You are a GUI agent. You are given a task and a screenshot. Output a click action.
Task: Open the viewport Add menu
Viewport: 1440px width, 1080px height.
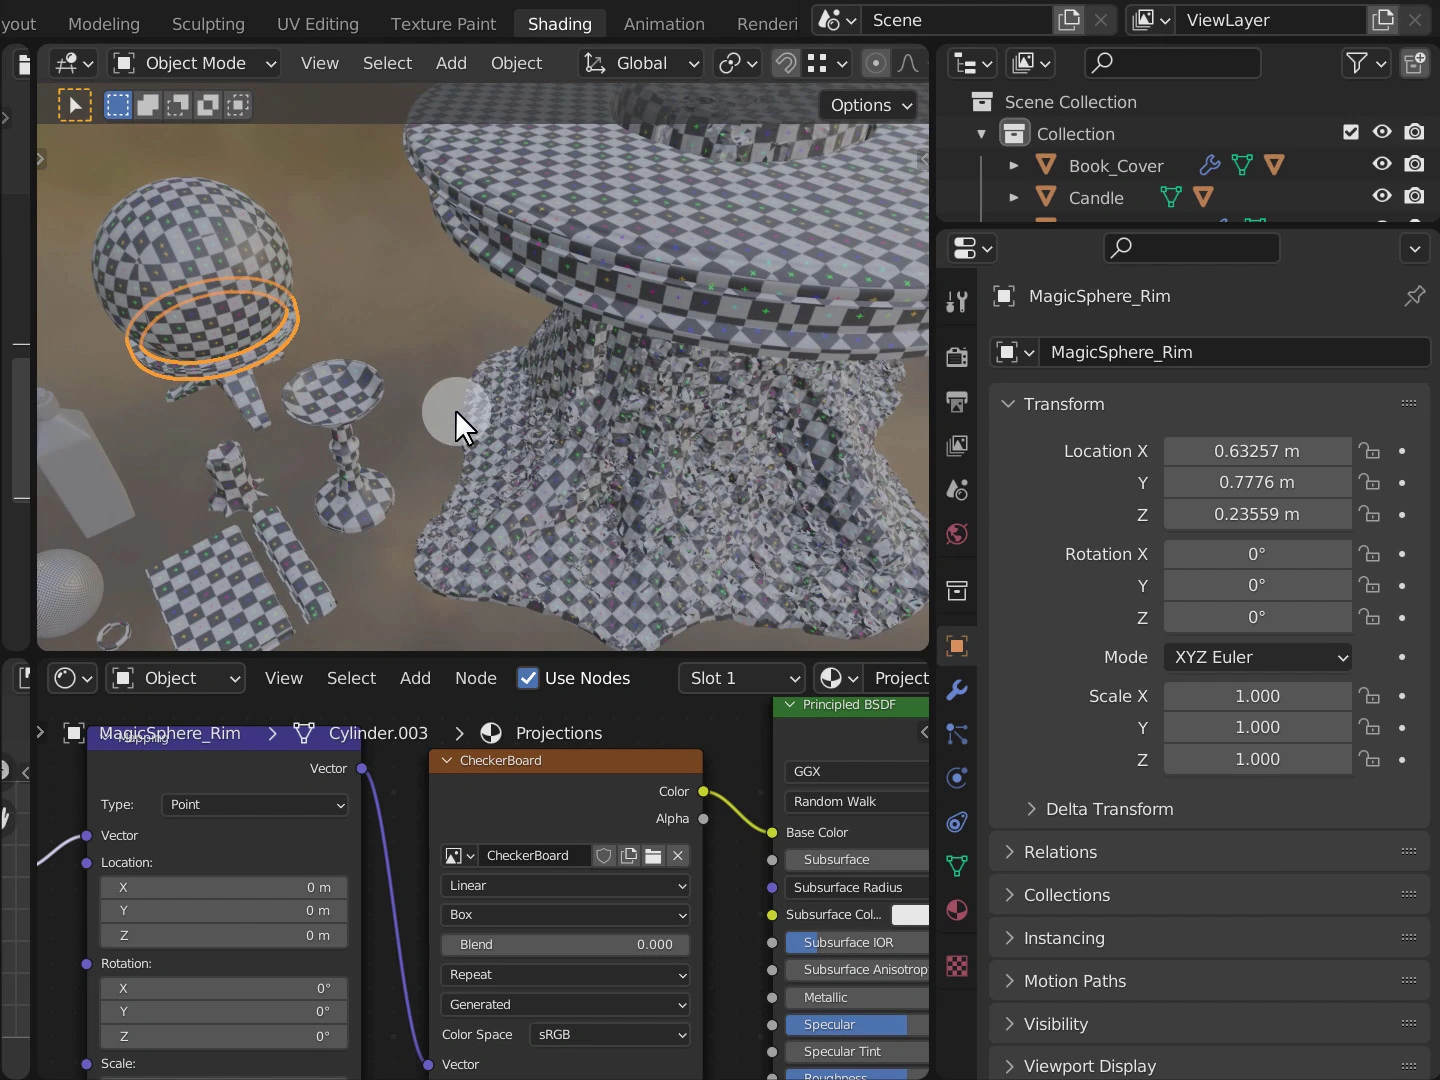pos(451,63)
